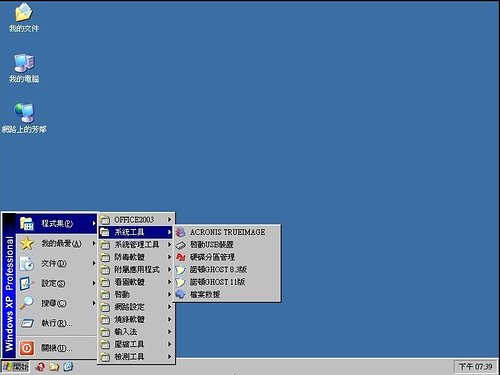The height and width of the screenshot is (375, 500).
Task: Click red quick launch icon in taskbar
Action: click(x=41, y=367)
